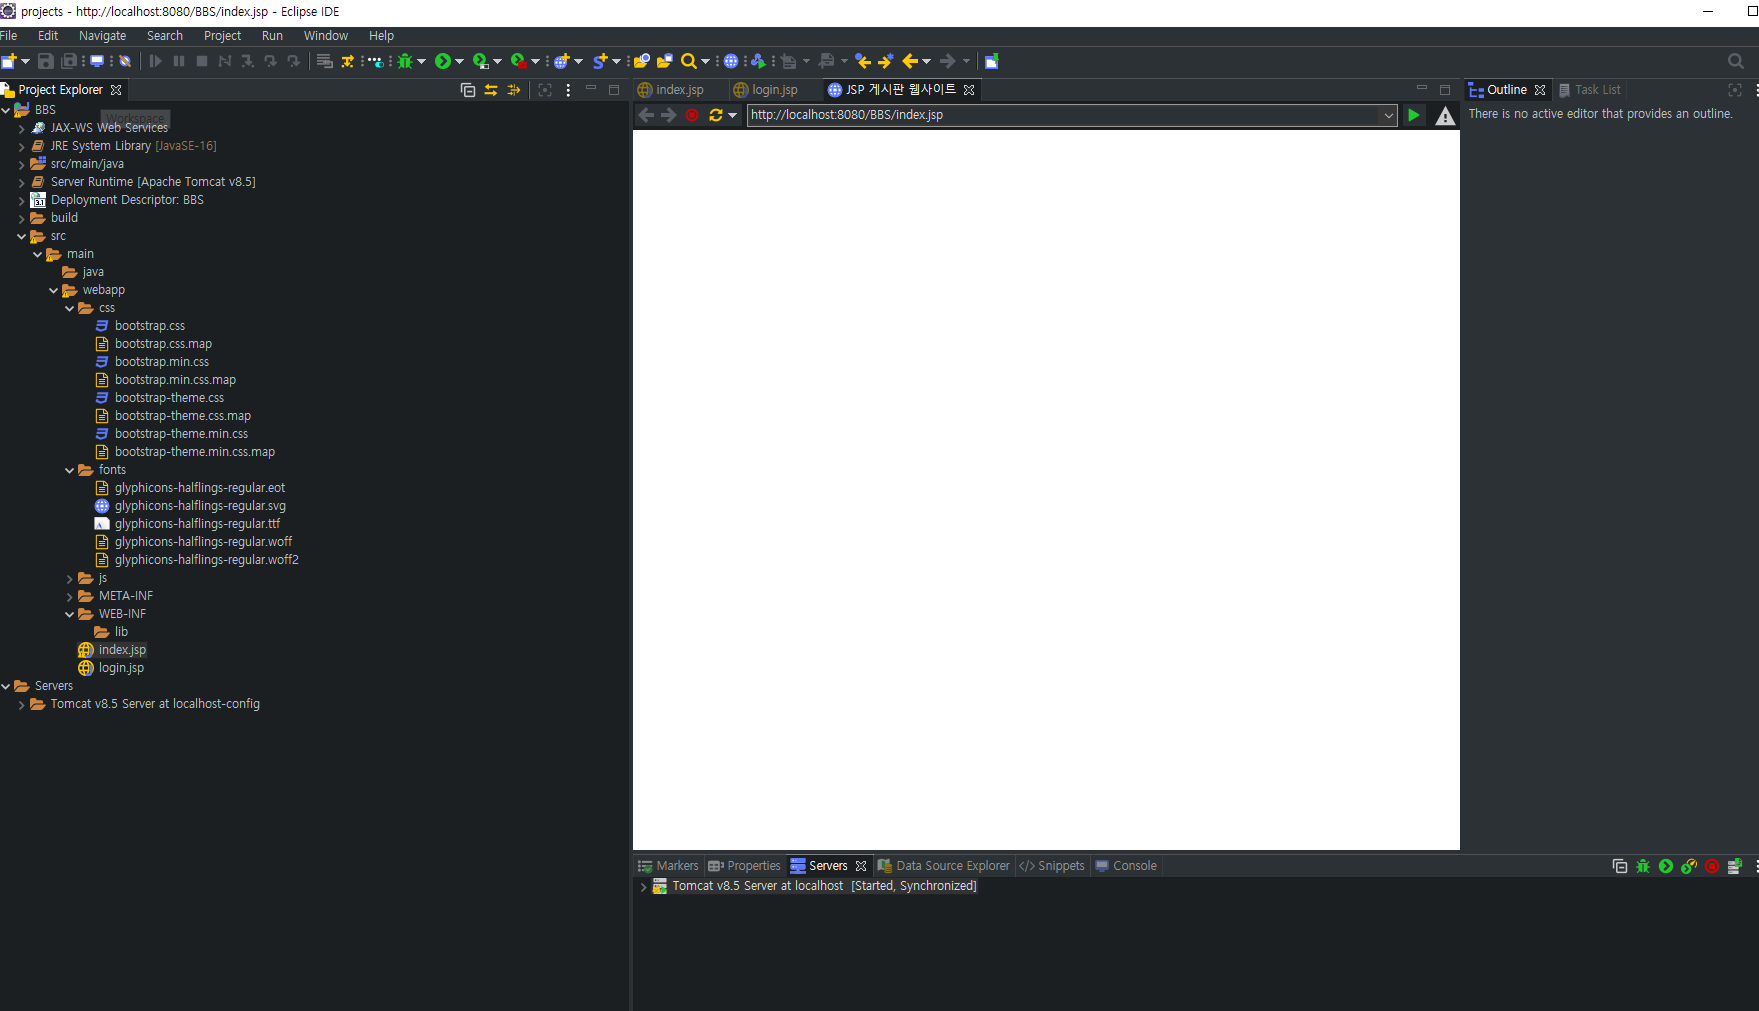Click the Save toolbar icon

click(46, 61)
